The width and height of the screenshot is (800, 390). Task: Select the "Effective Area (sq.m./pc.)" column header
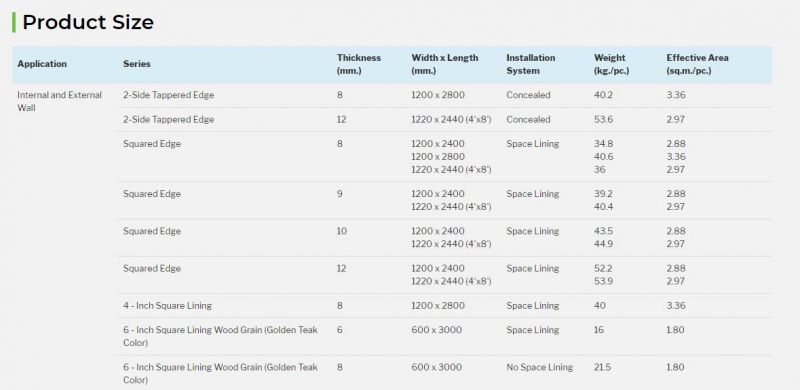(x=697, y=64)
